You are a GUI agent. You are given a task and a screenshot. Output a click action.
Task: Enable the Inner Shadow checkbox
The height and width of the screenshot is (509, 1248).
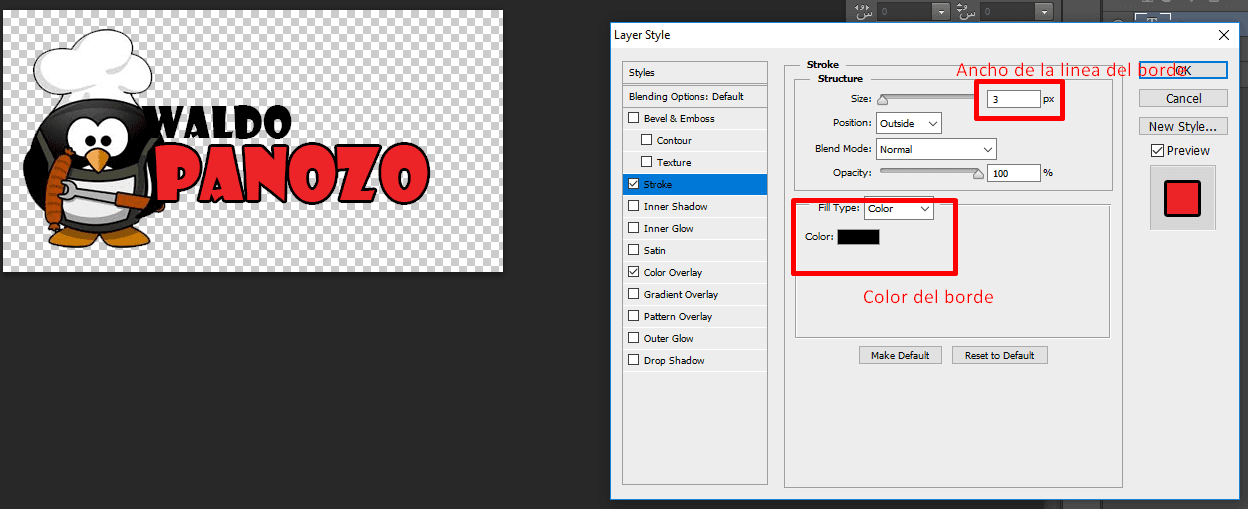(633, 206)
